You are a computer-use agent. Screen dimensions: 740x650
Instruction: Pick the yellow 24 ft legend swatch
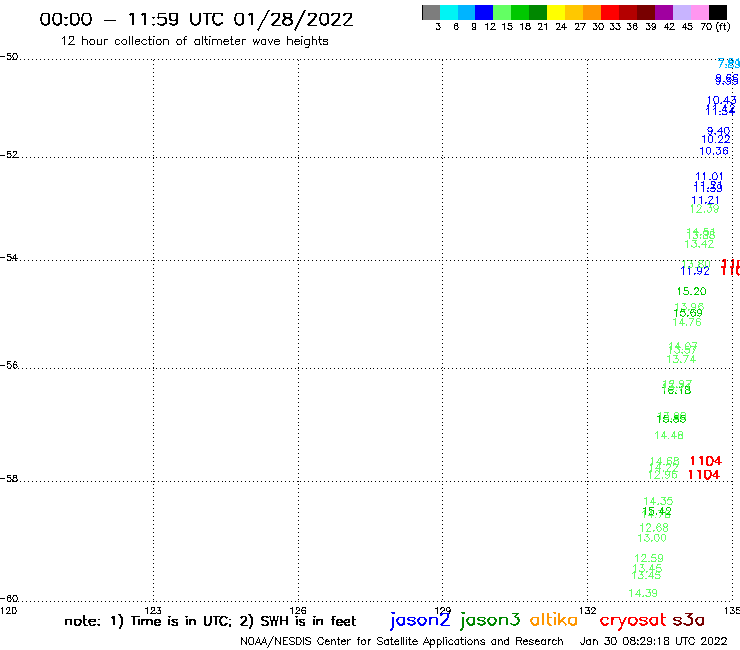(556, 12)
